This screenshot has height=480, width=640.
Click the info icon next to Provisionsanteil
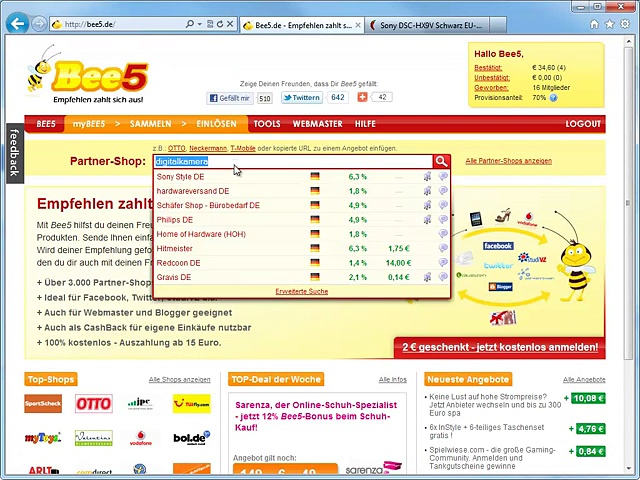555,98
